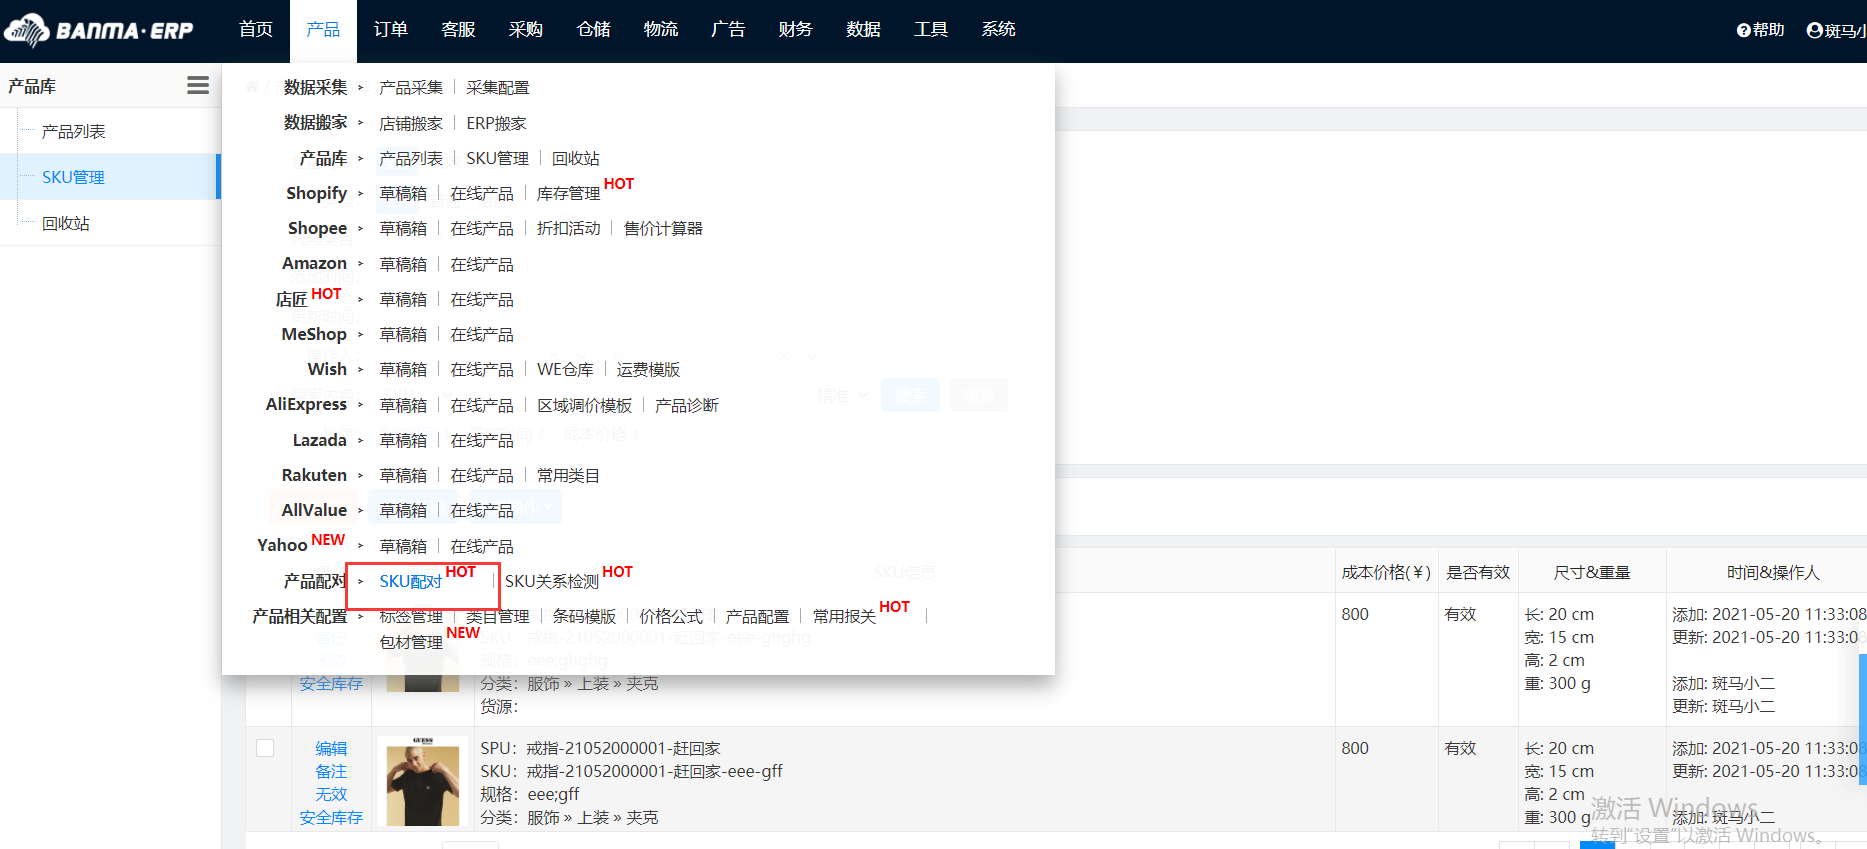The image size is (1867, 849).
Task: Click SKU配对 under 产品配对
Action: pos(411,581)
